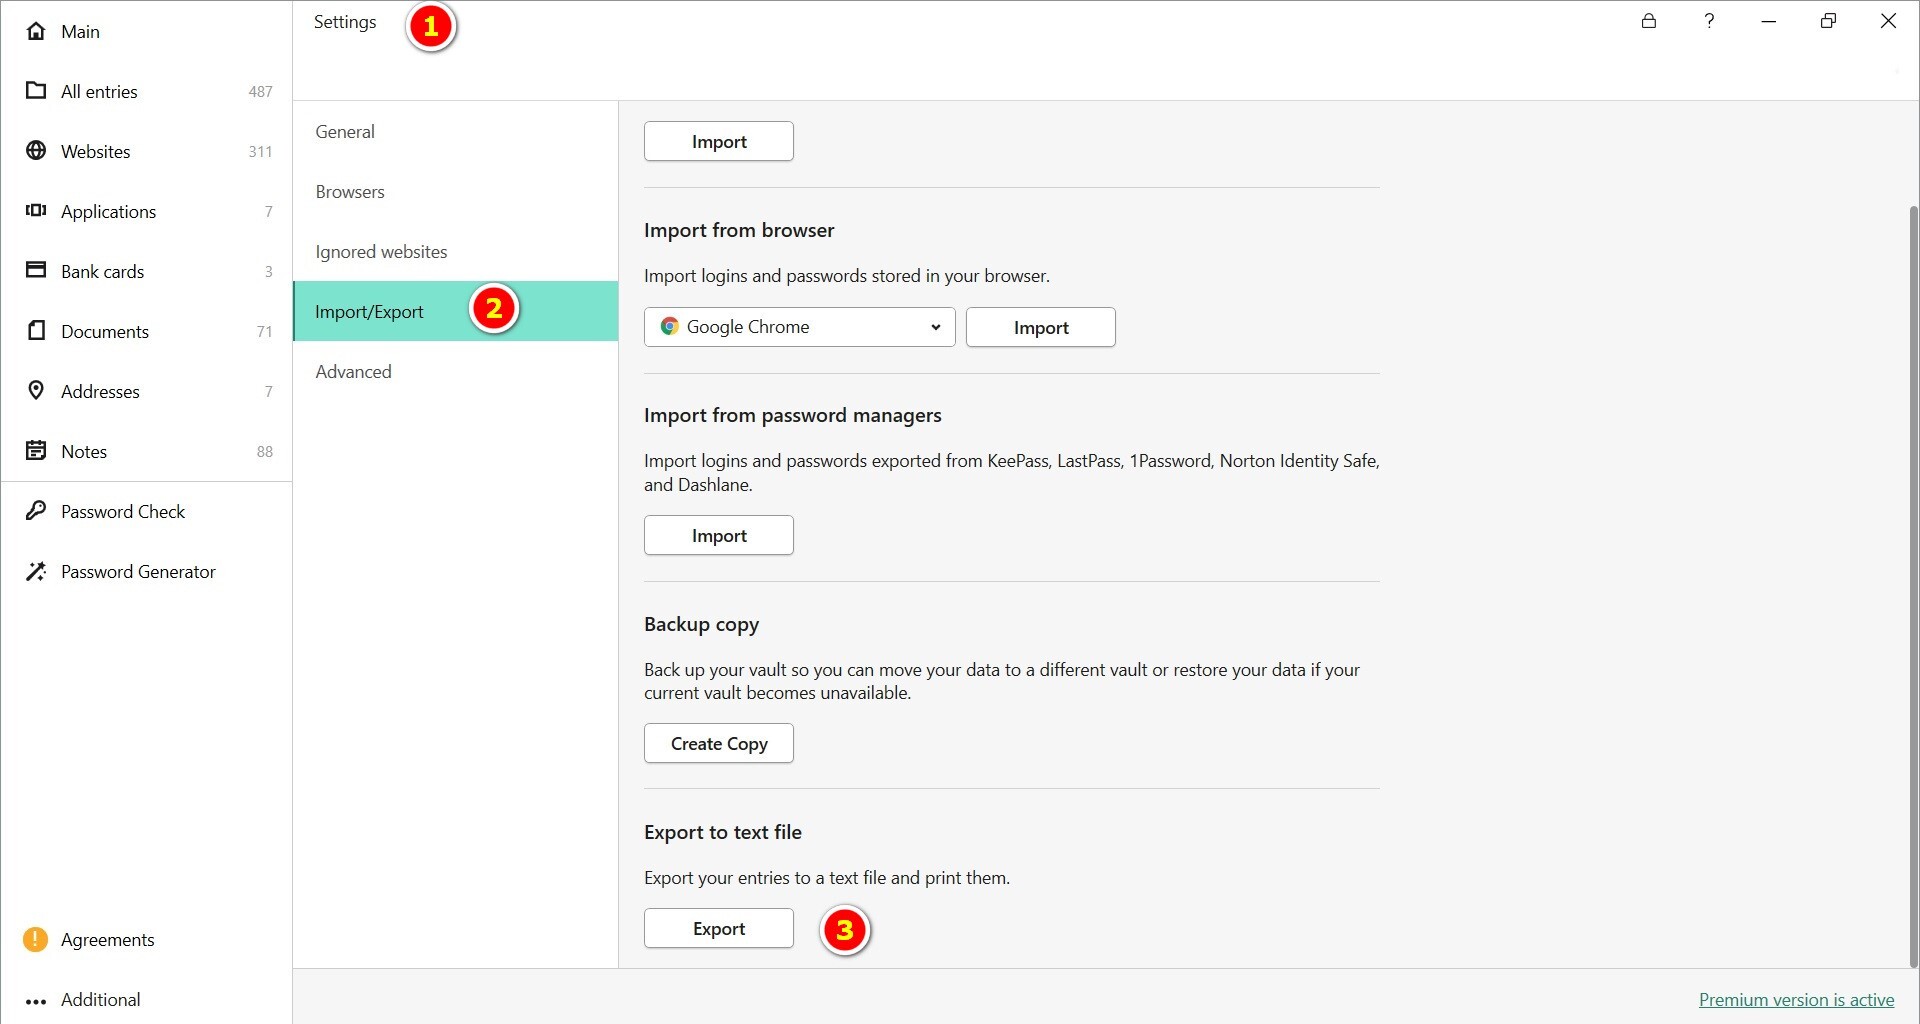Image resolution: width=1920 pixels, height=1024 pixels.
Task: Open help question mark icon
Action: [x=1709, y=21]
